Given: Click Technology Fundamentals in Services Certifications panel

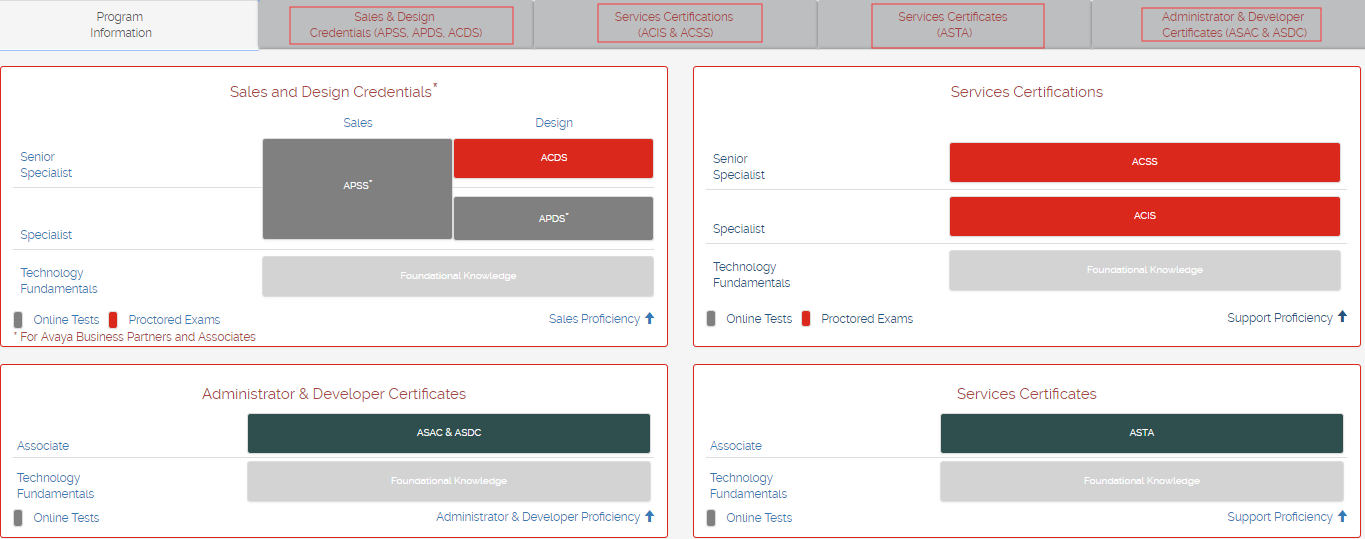Looking at the screenshot, I should coord(752,275).
